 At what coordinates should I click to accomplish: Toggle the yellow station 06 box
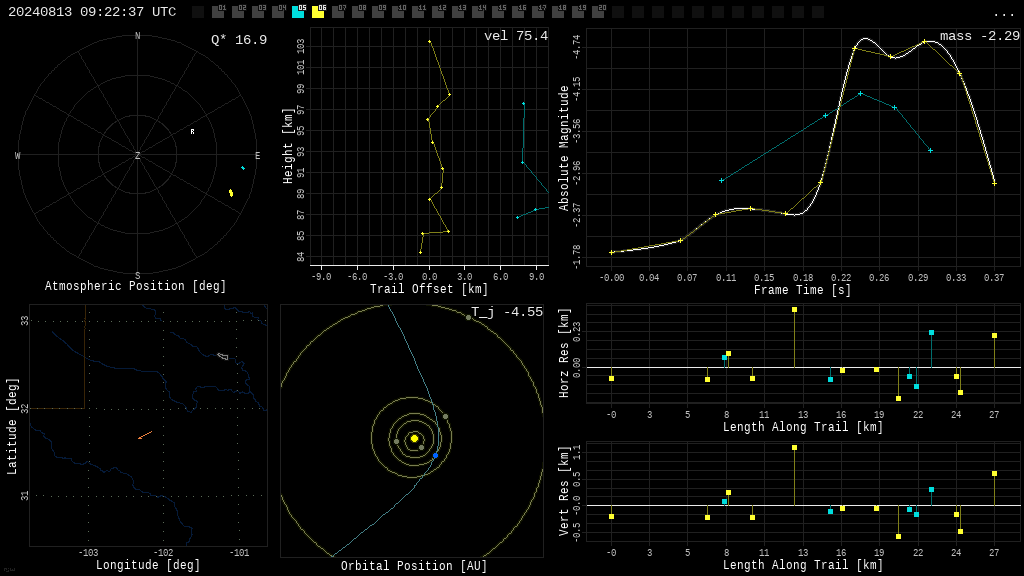pyautogui.click(x=318, y=11)
